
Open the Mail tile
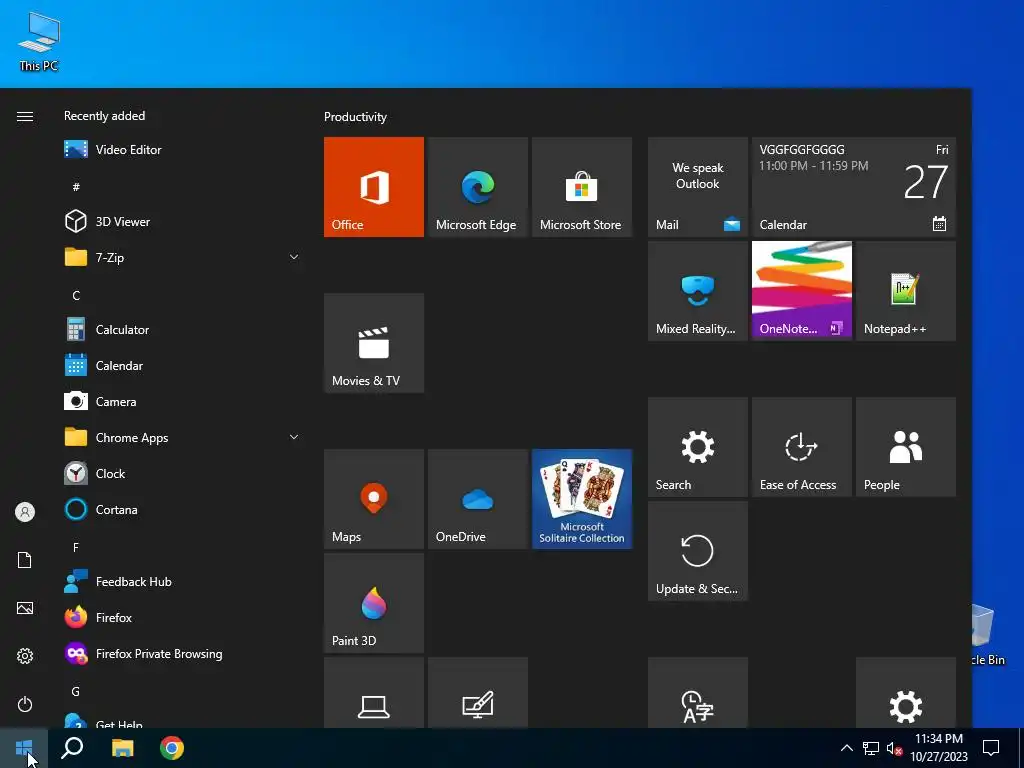point(697,187)
